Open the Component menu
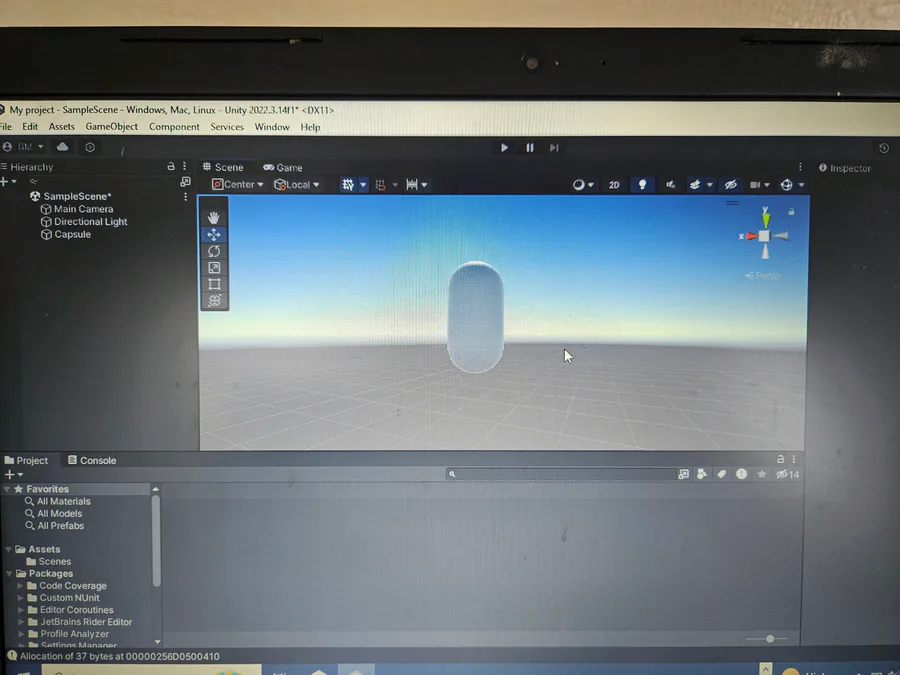 174,126
